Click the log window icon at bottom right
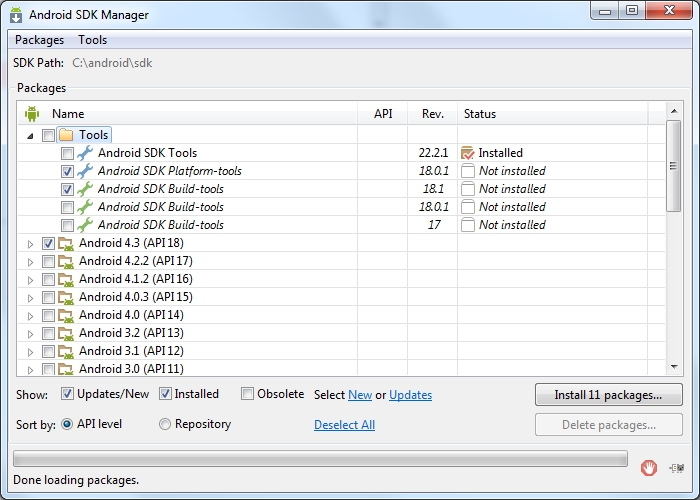Viewport: 700px width, 500px height. tap(679, 467)
